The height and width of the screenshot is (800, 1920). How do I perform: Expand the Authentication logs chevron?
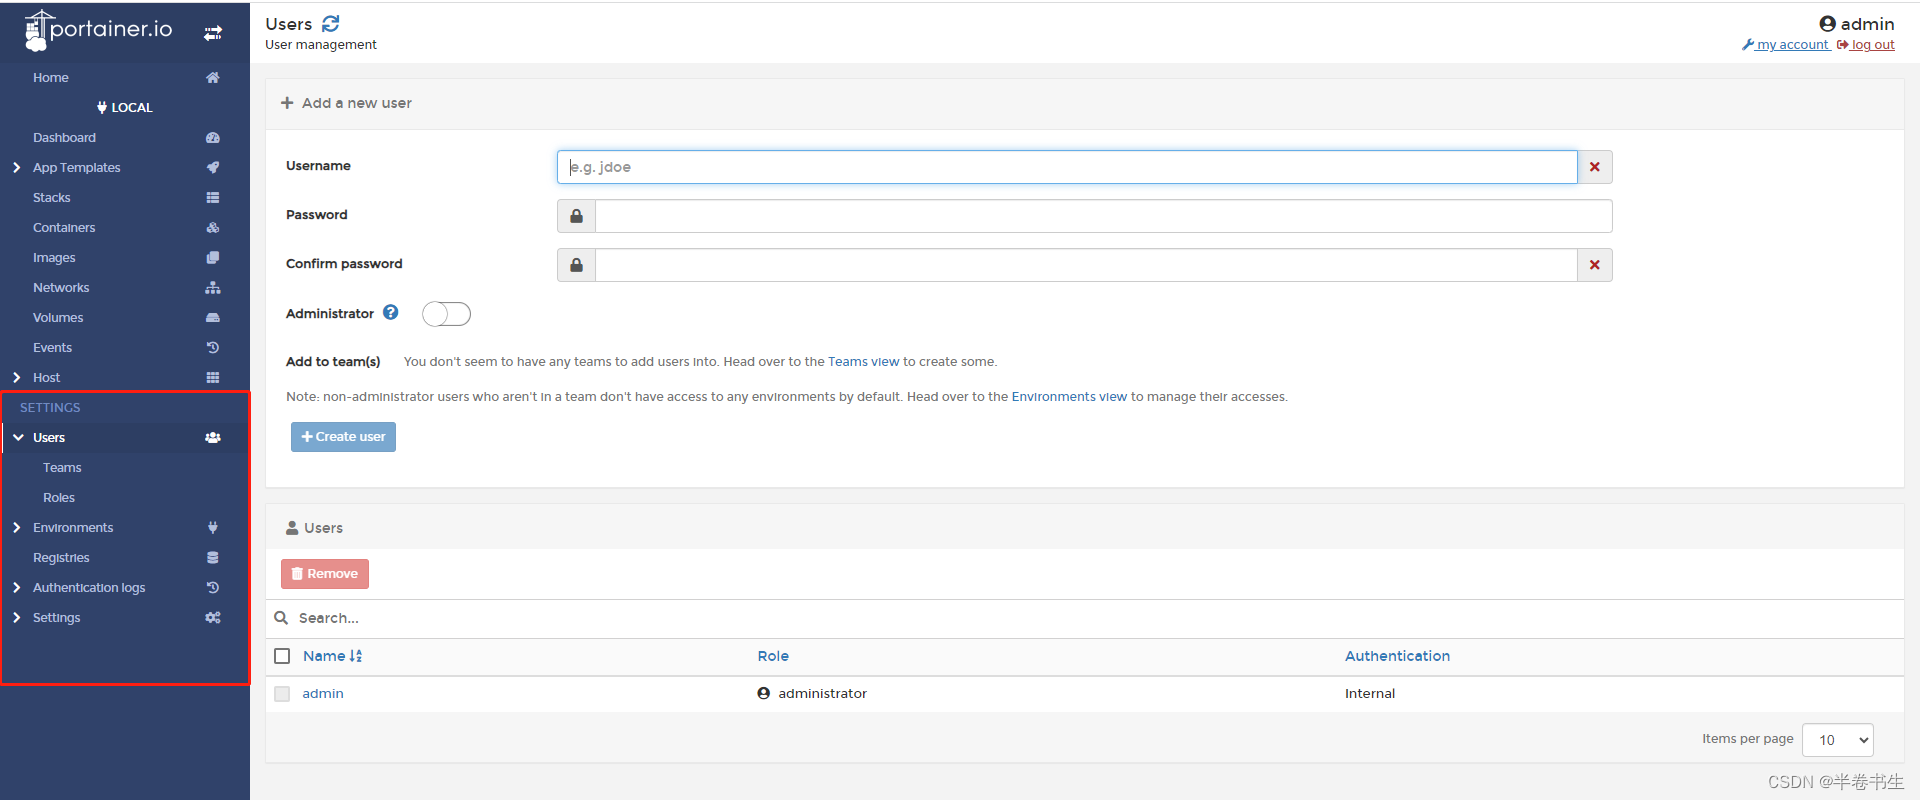(x=17, y=588)
